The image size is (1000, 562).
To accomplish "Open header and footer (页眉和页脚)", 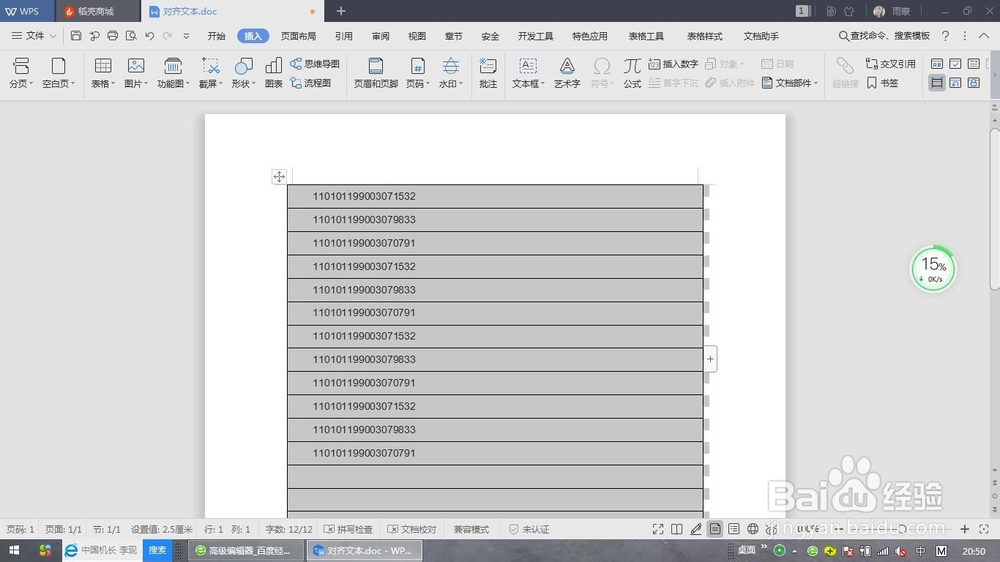I will 376,72.
